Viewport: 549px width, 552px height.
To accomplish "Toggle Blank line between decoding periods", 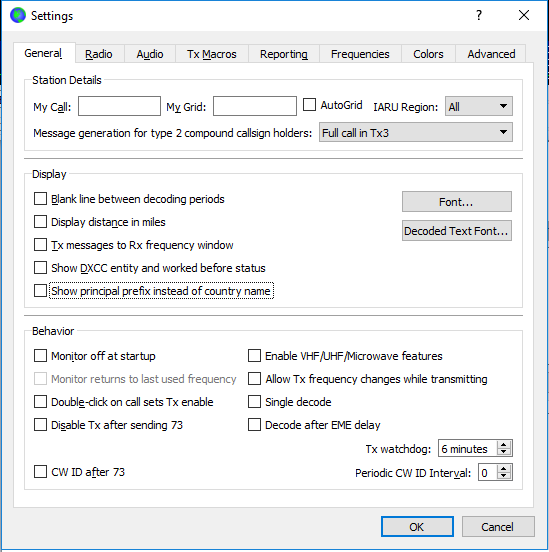I will pos(40,199).
